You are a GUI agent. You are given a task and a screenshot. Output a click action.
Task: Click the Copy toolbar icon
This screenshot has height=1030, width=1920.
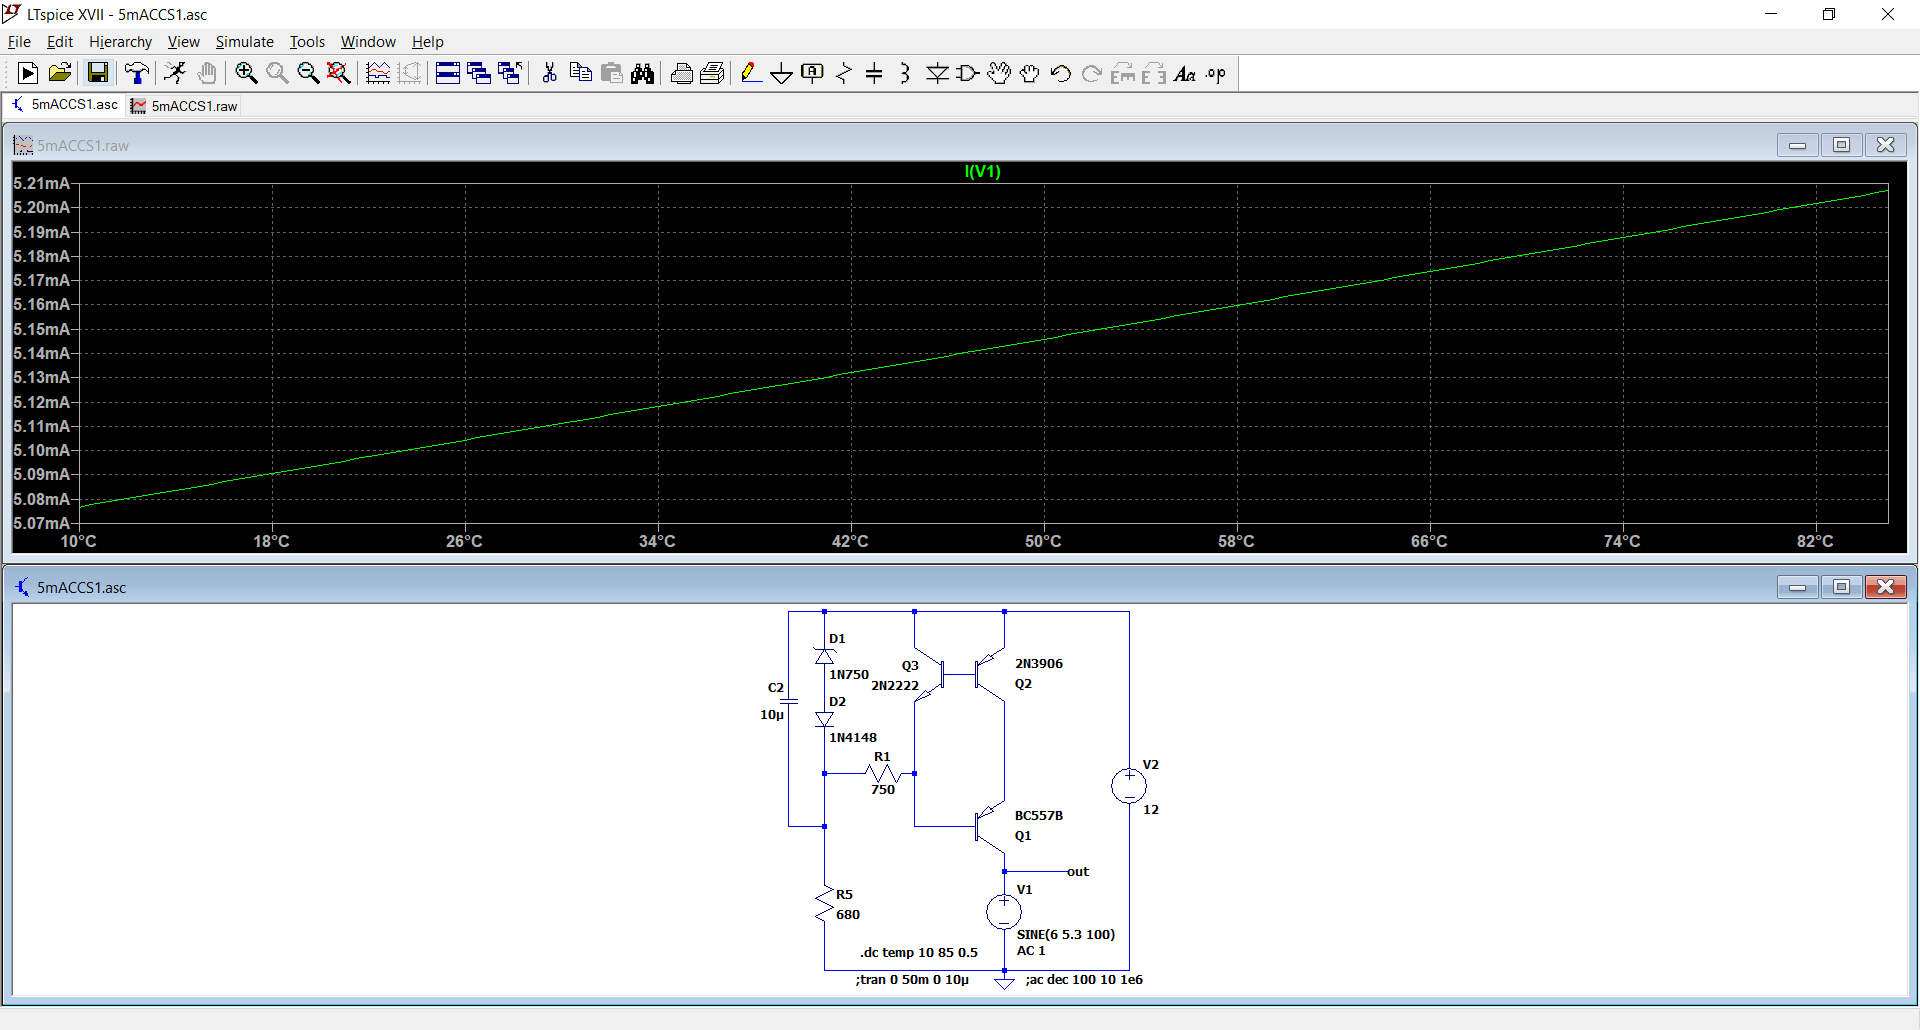click(x=580, y=73)
